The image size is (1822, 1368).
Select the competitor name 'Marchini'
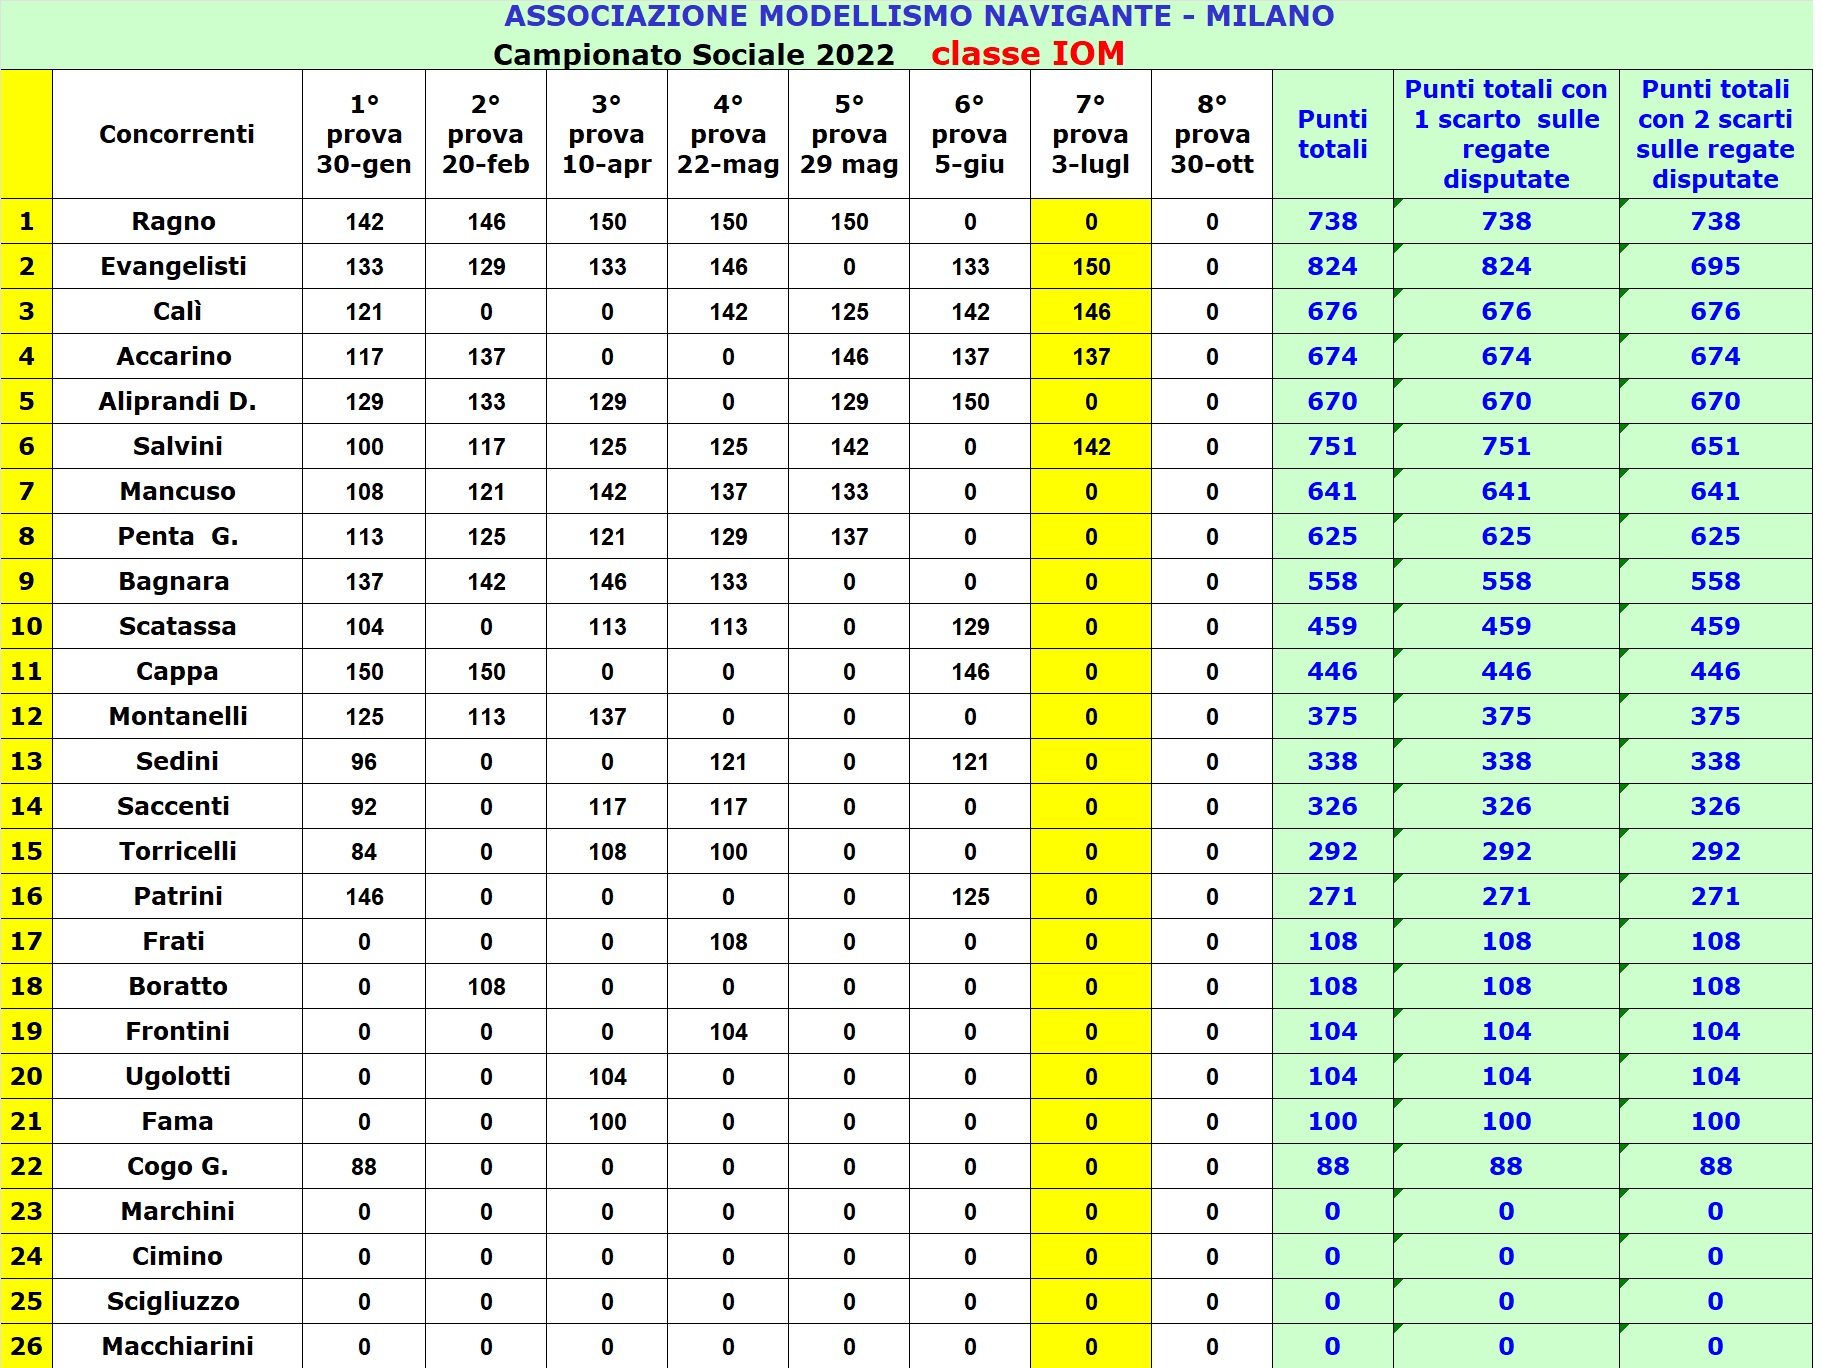[178, 1212]
